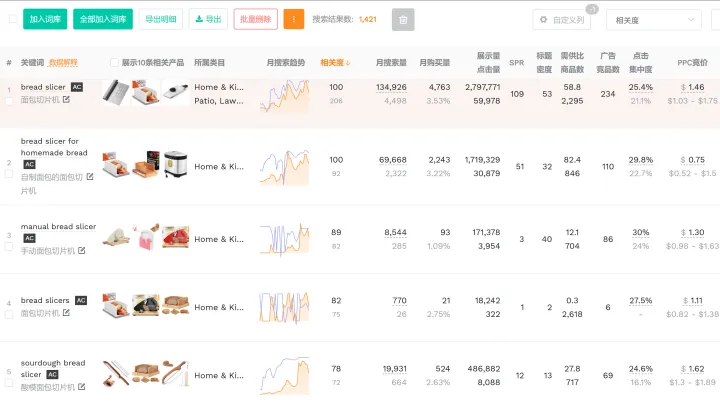The image size is (720, 403).
Task: Open pink slicer thumbnail in manual bread slicer row
Action: (x=146, y=237)
